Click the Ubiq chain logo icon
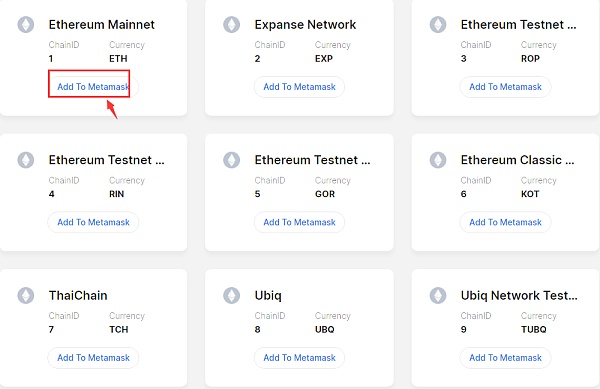This screenshot has height=389, width=600. [x=232, y=295]
